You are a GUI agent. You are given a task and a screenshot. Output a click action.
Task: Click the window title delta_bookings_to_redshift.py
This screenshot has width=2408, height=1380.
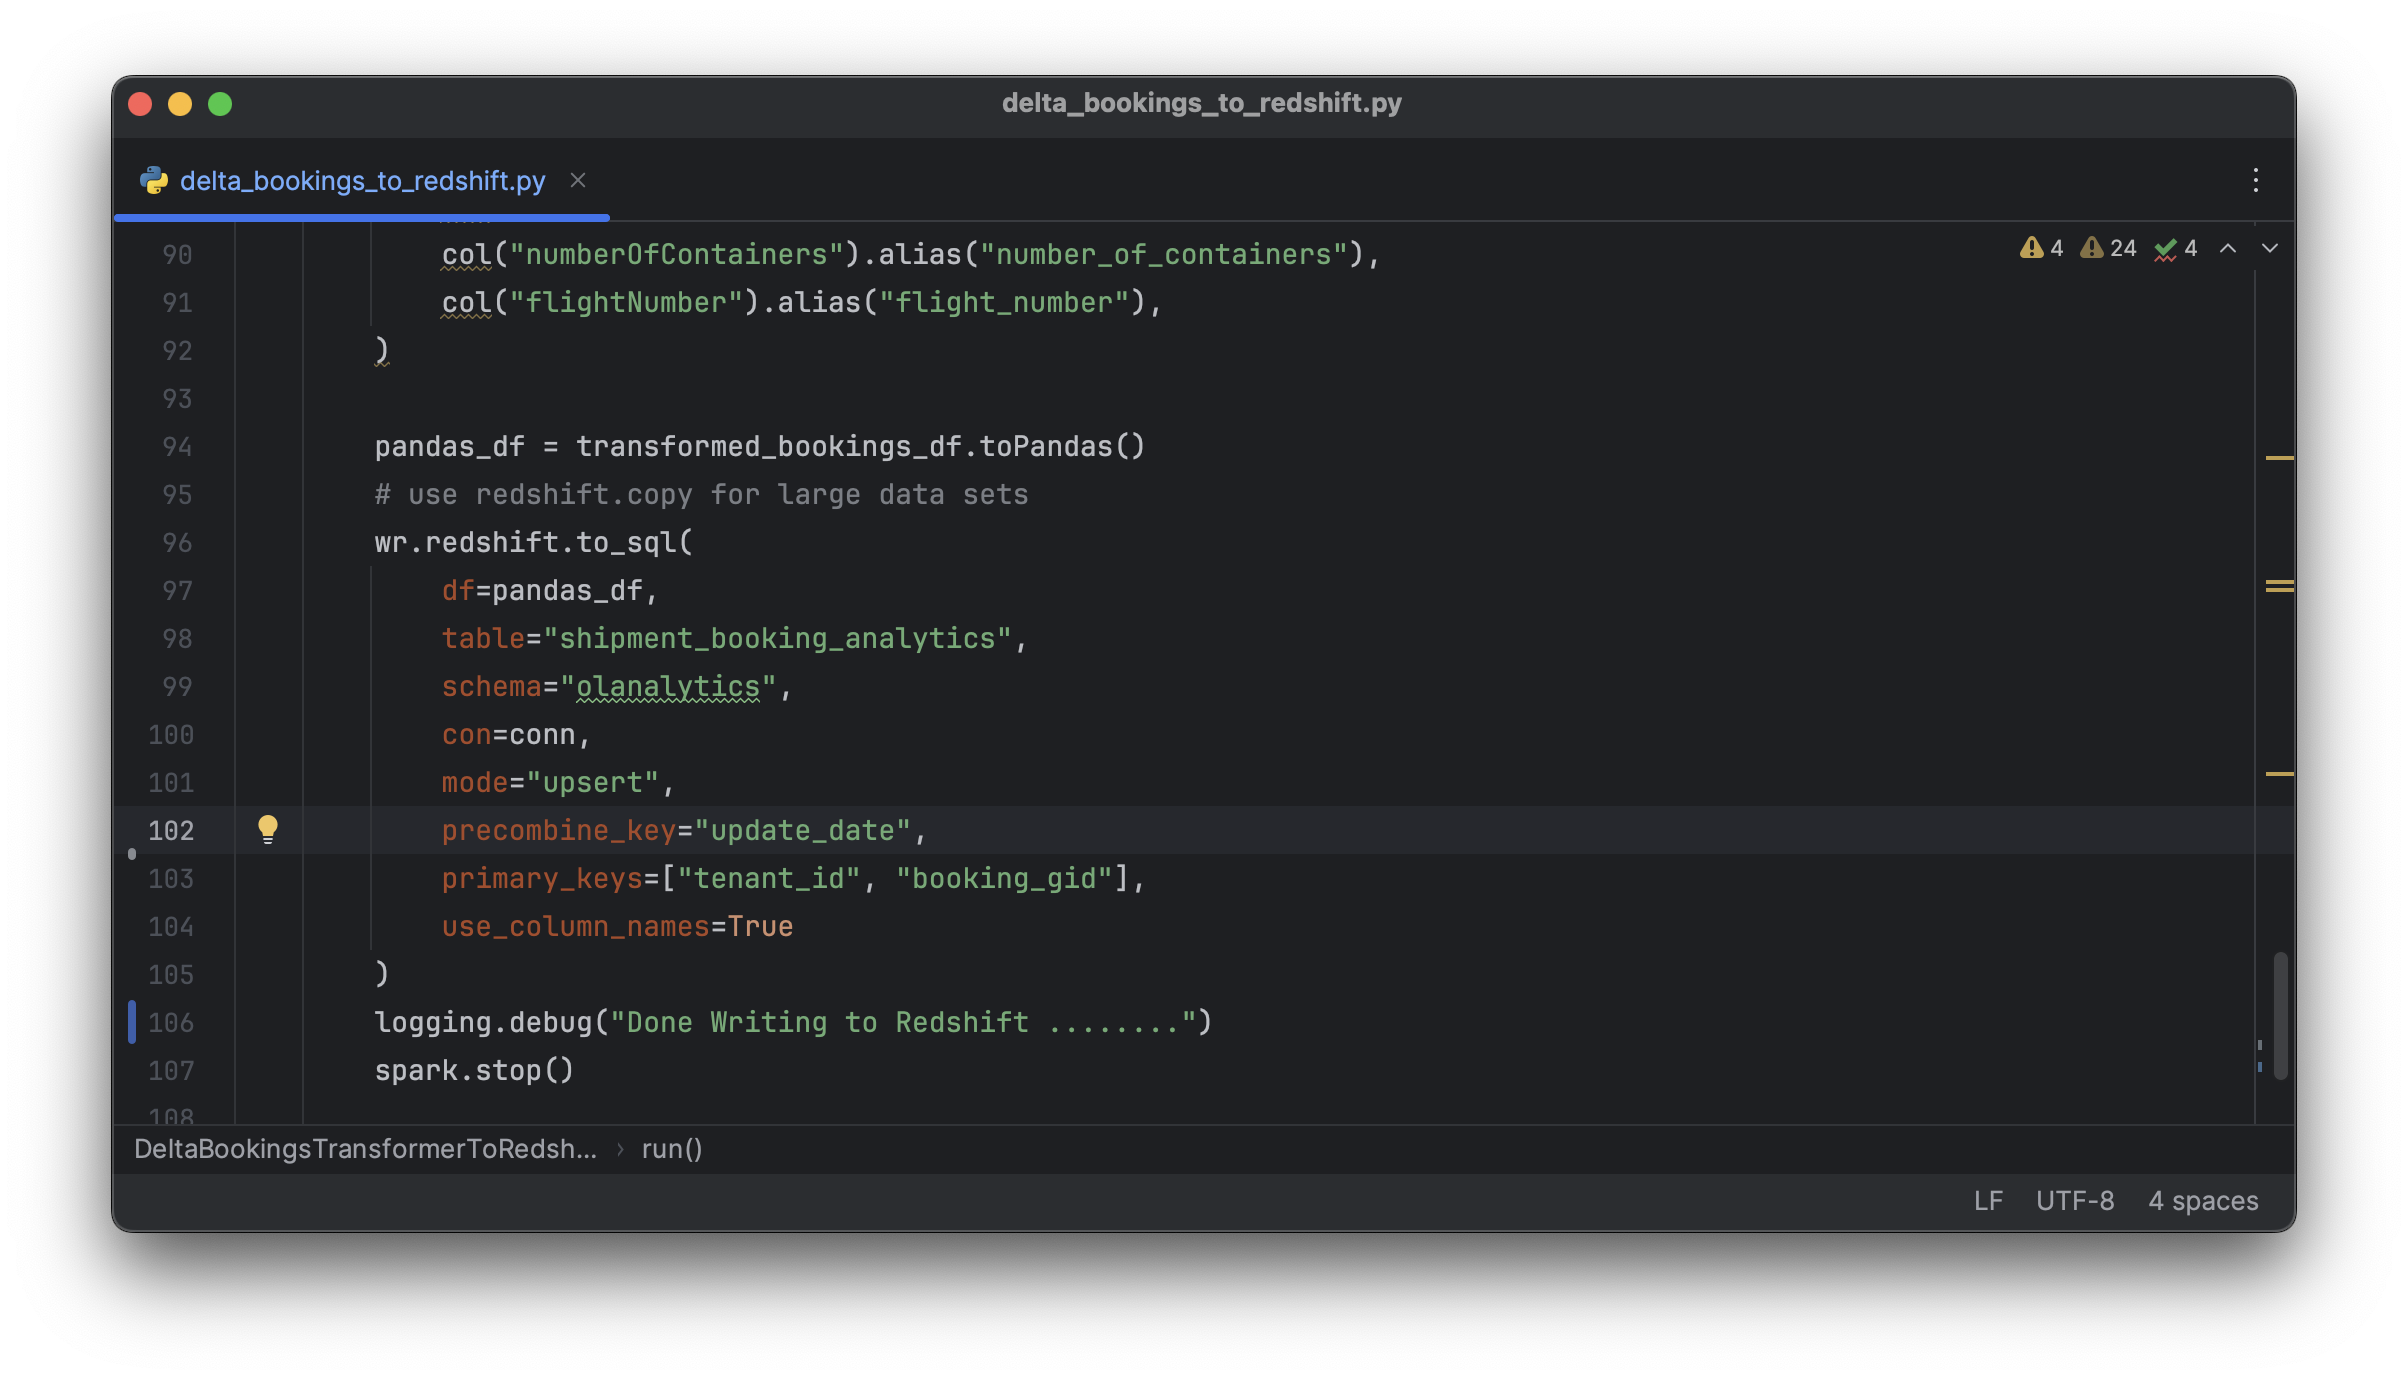click(x=1202, y=103)
